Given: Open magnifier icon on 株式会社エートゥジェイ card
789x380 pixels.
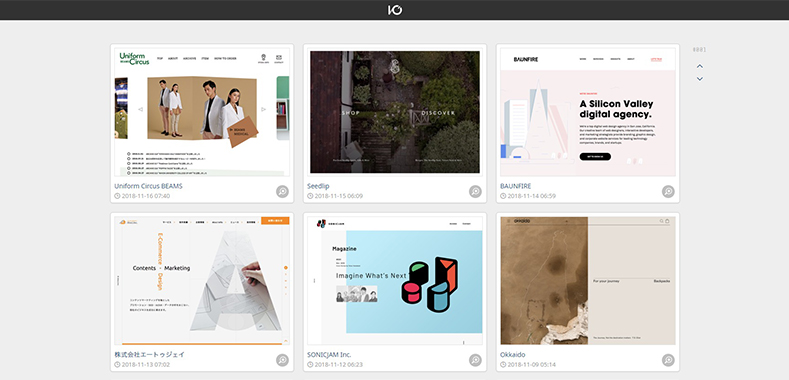Looking at the screenshot, I should pyautogui.click(x=282, y=360).
